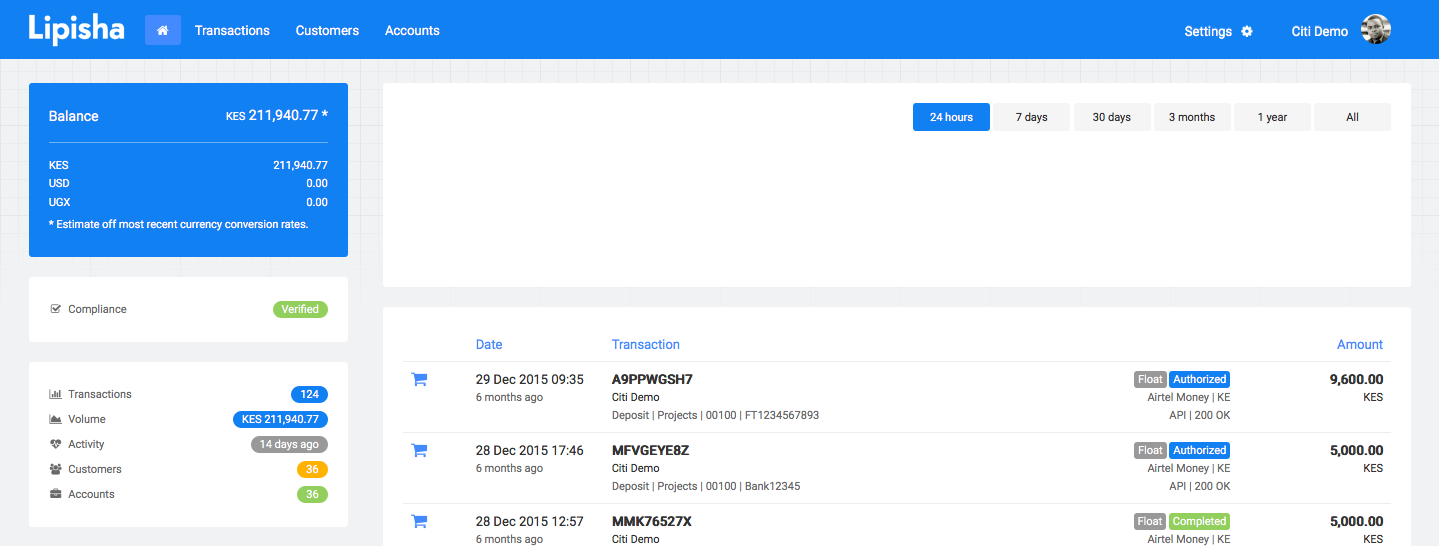Open the Settings menu
The height and width of the screenshot is (546, 1439).
tap(1218, 31)
